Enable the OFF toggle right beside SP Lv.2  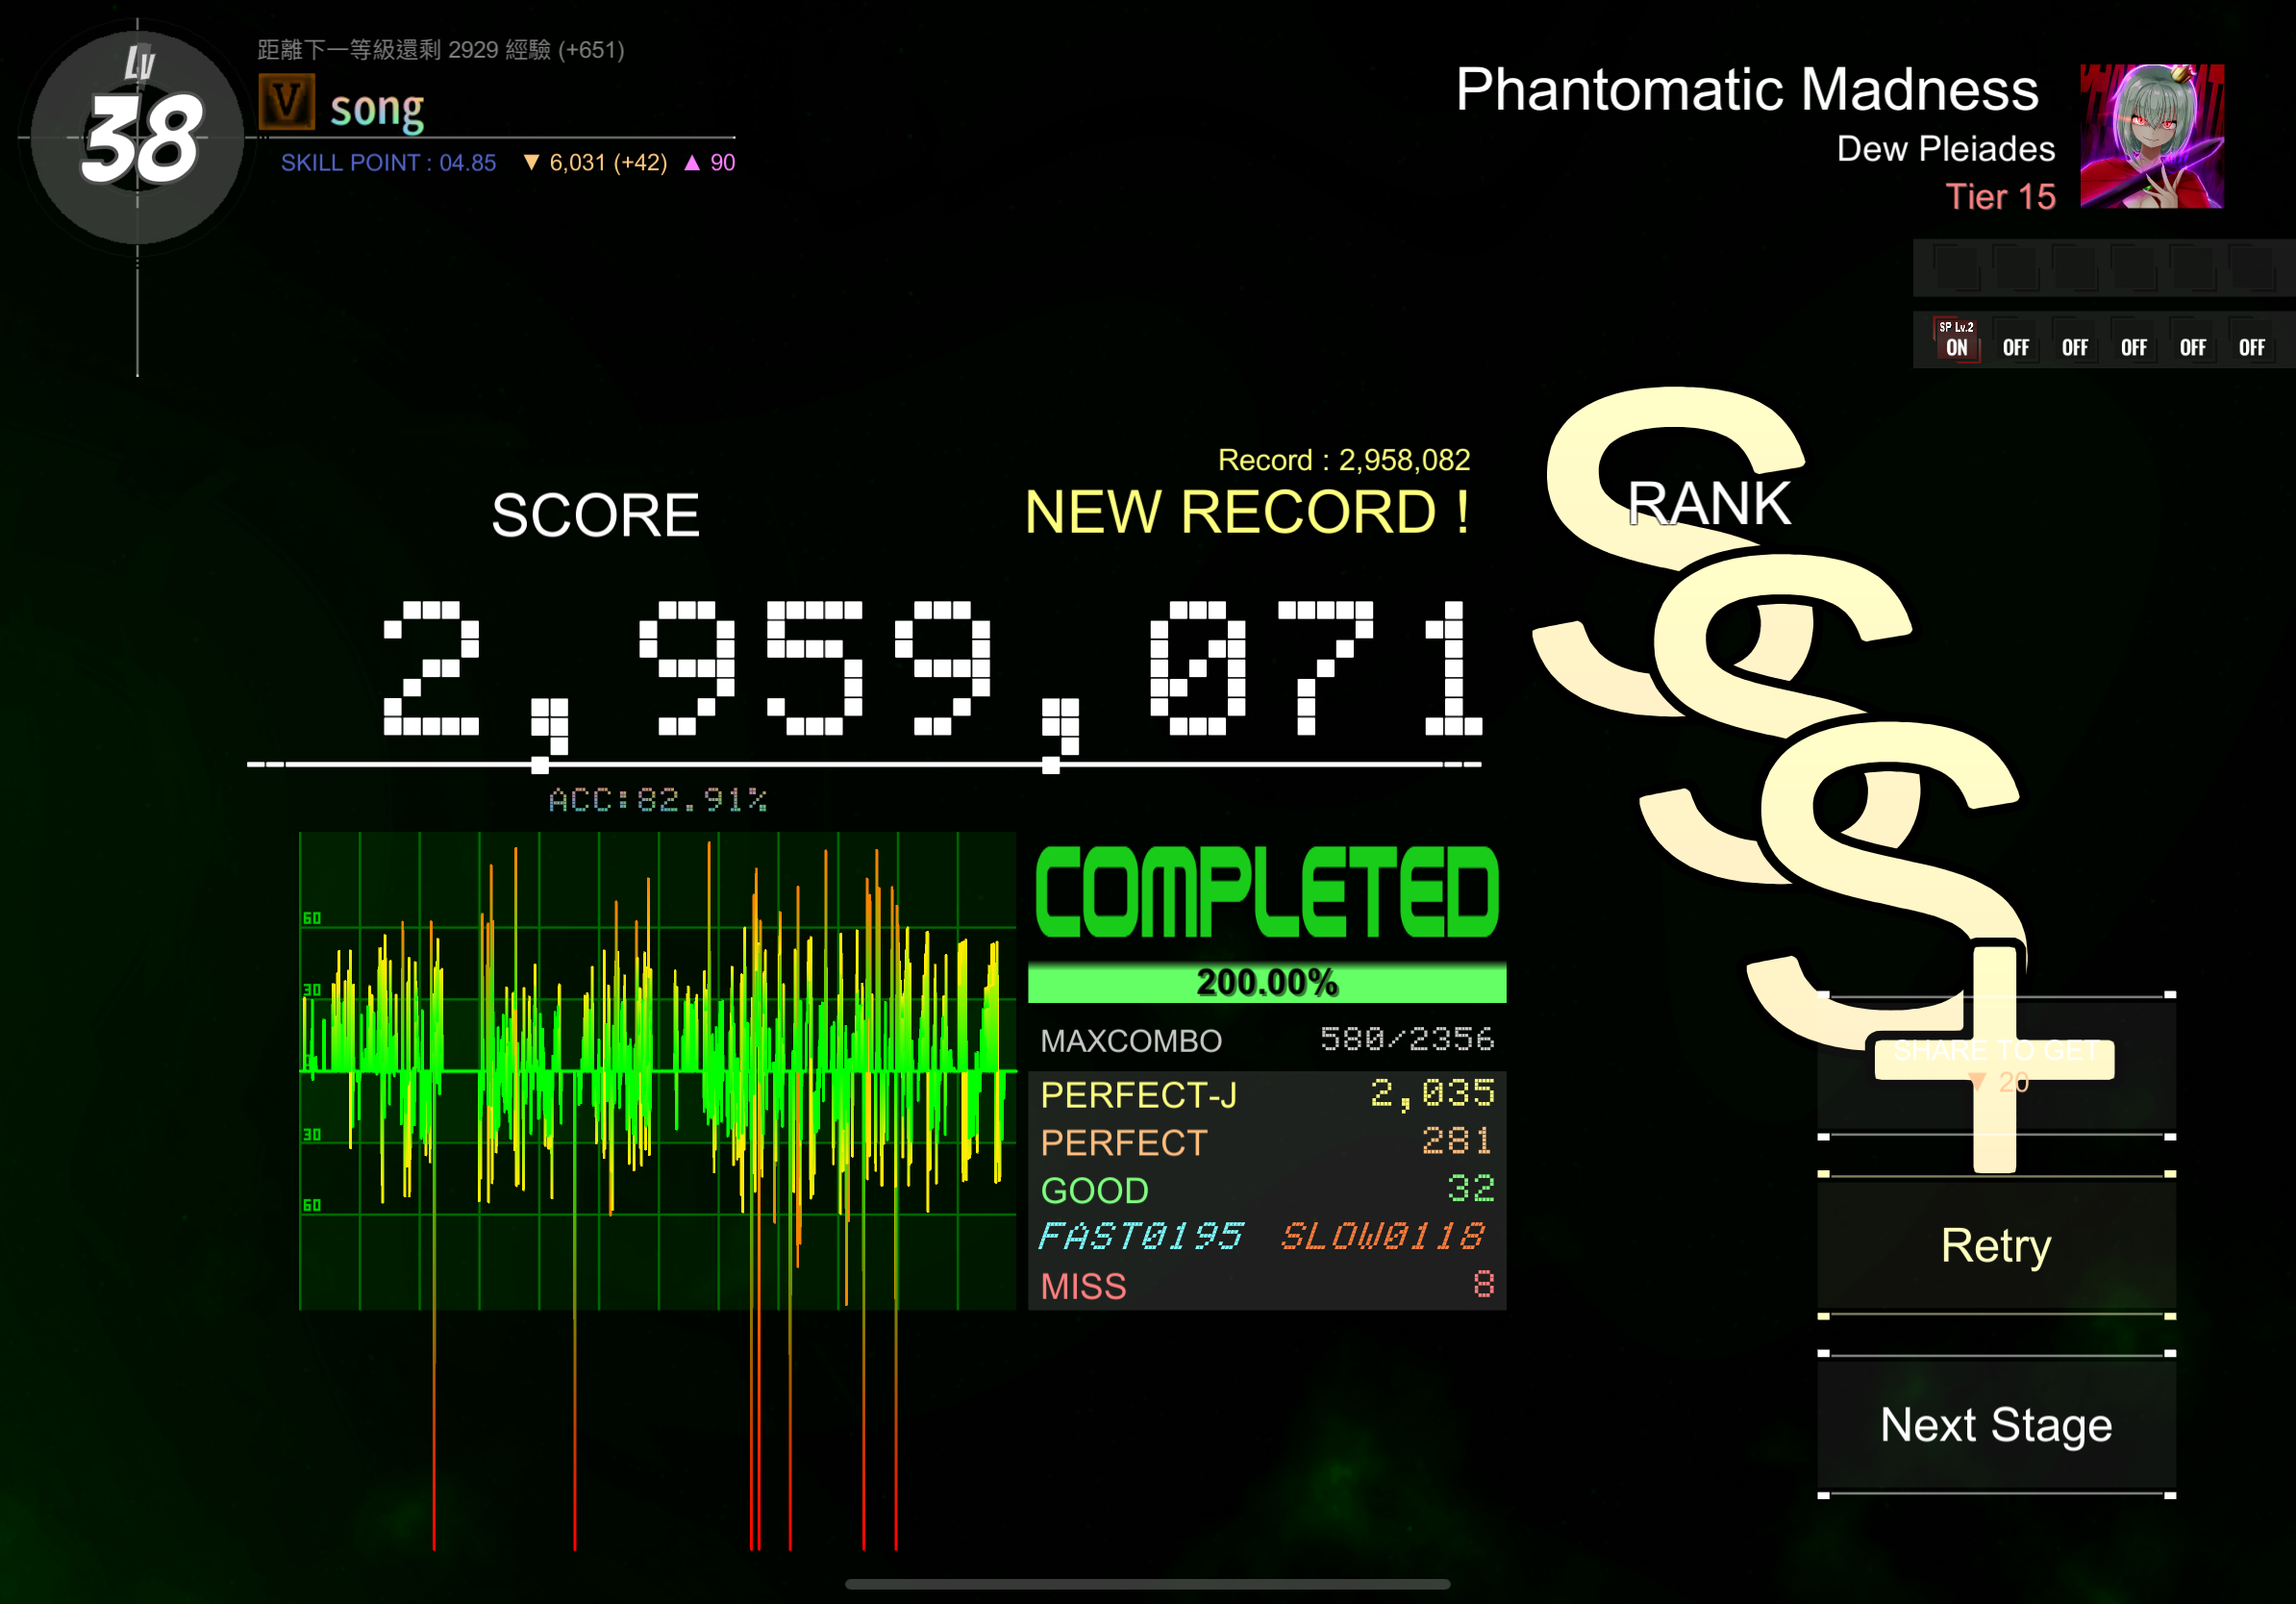pos(2015,346)
